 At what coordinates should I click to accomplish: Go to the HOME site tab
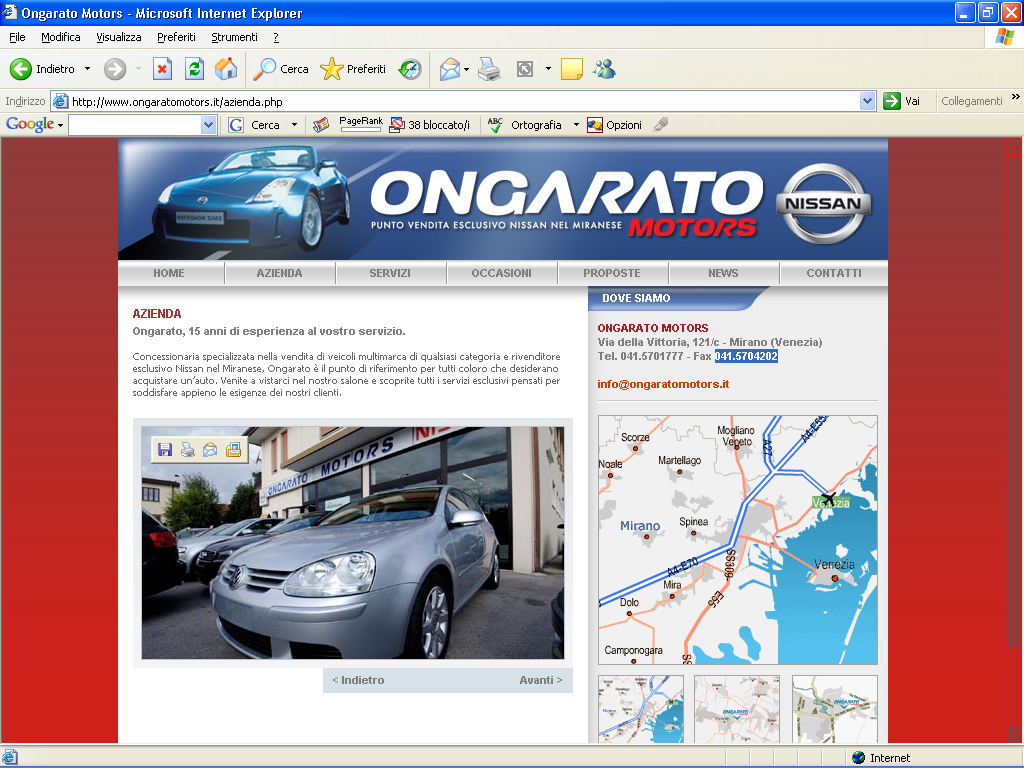point(169,273)
